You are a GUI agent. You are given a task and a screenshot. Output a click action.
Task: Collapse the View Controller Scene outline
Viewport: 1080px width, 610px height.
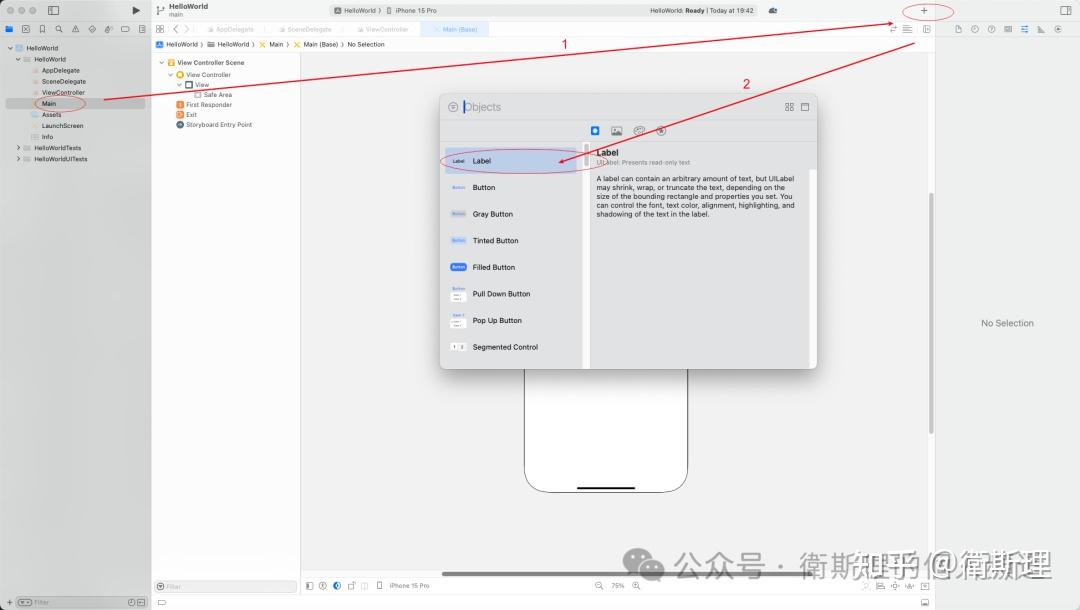click(160, 62)
